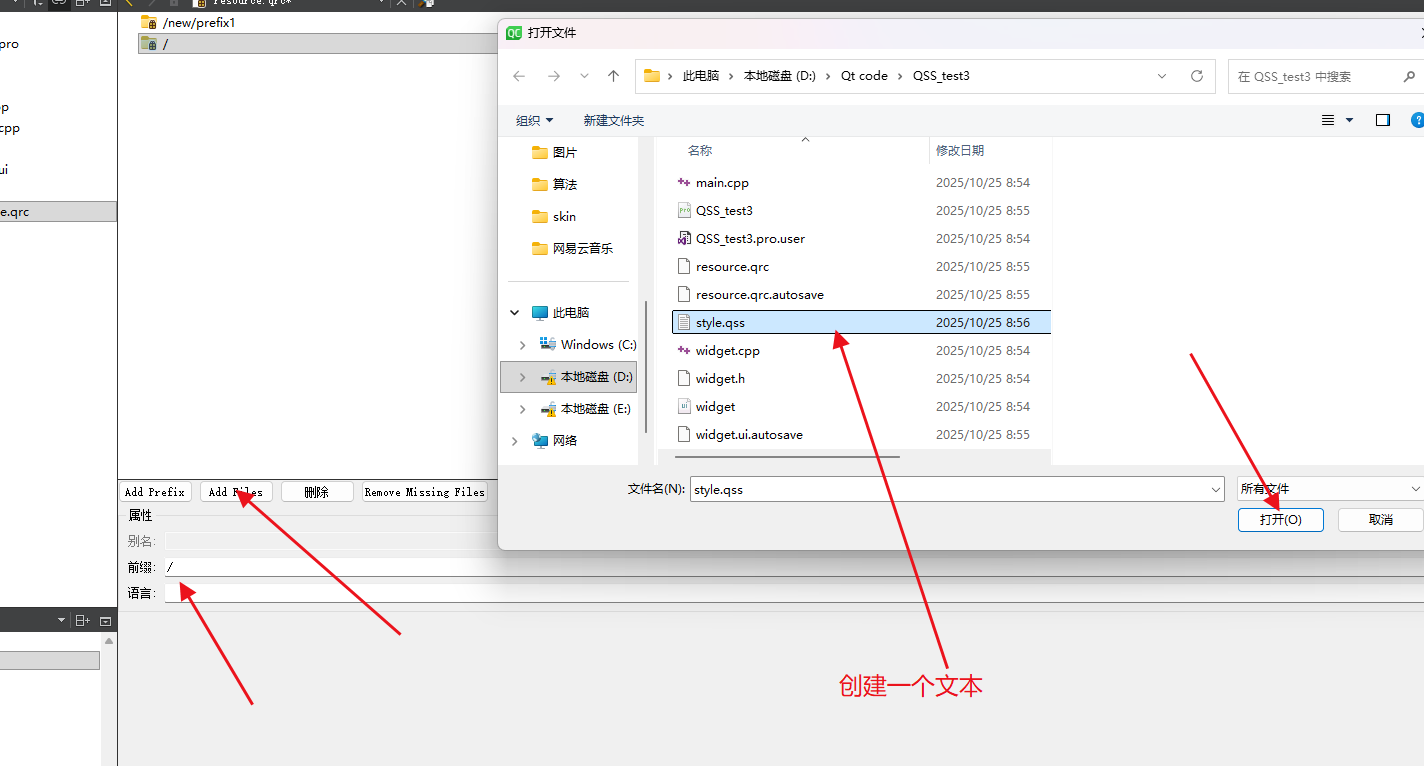Image resolution: width=1424 pixels, height=766 pixels.
Task: Go up one folder level
Action: 614,76
